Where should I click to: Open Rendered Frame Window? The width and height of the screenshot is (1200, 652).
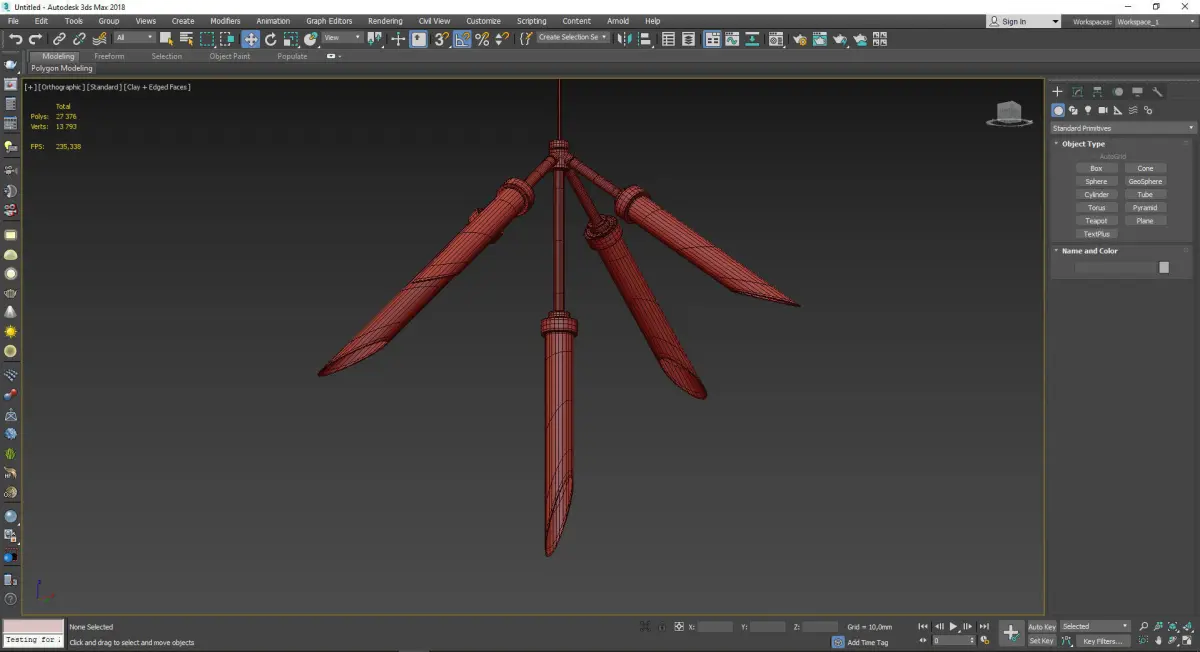pos(820,39)
